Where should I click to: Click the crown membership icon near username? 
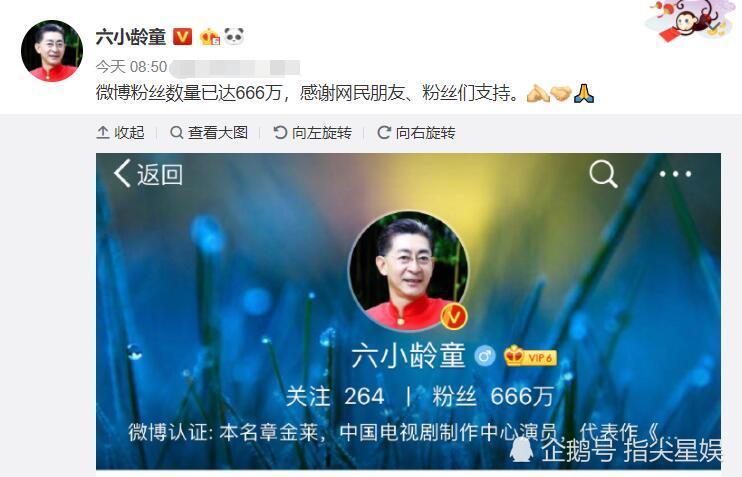pos(210,37)
